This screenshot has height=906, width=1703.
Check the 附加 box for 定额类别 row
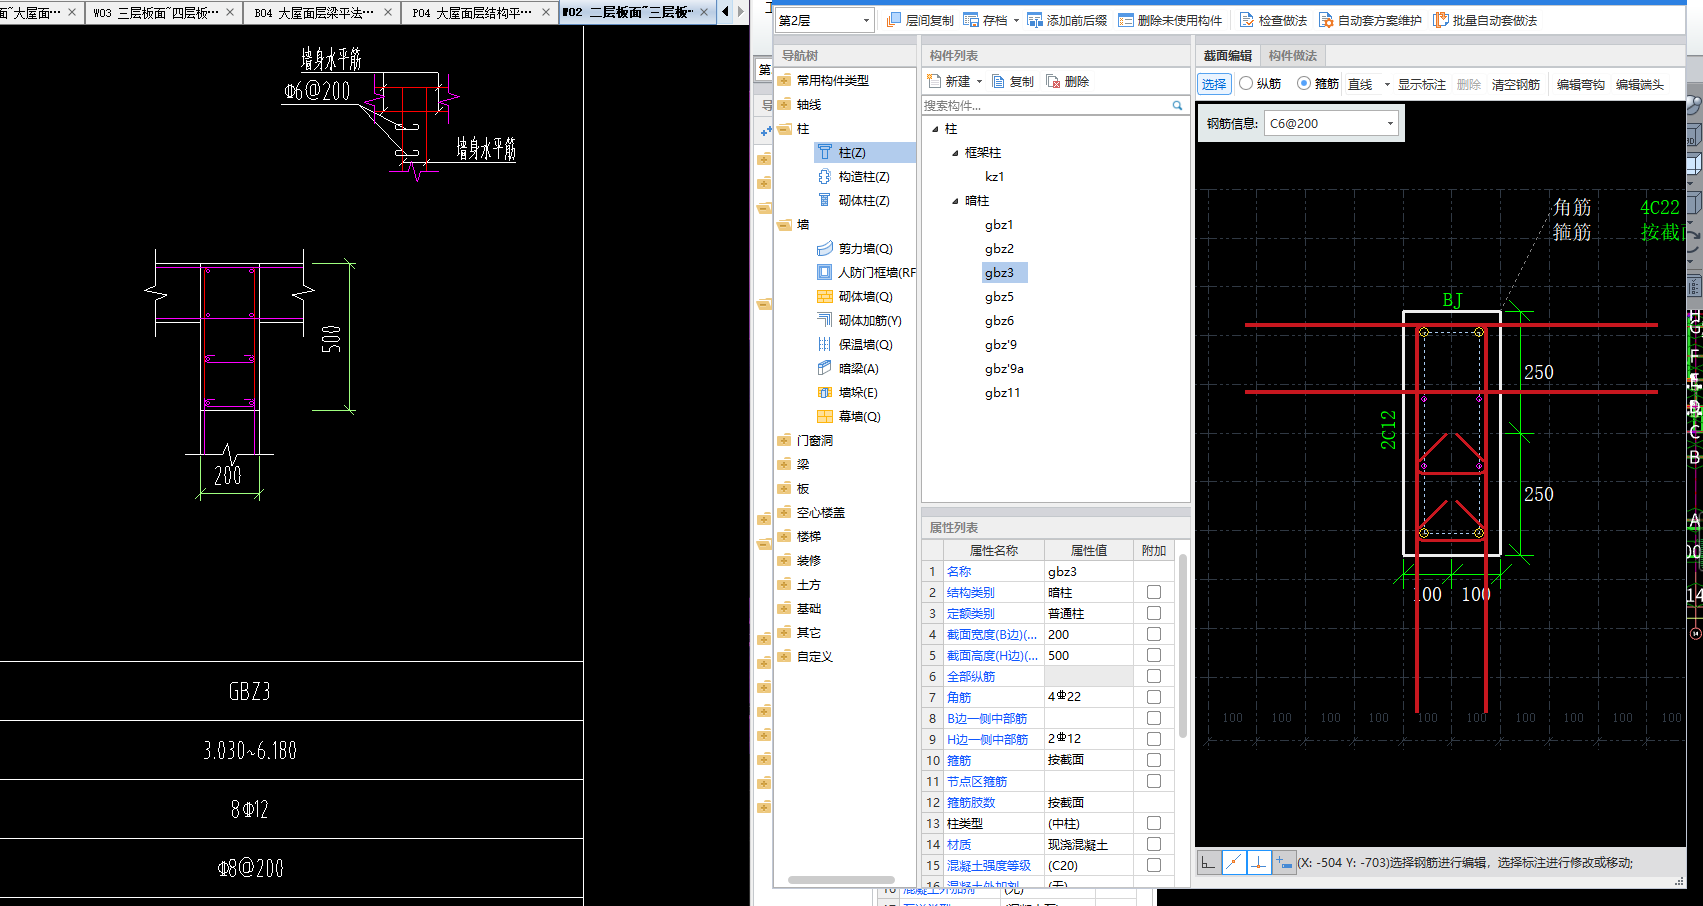(x=1153, y=613)
